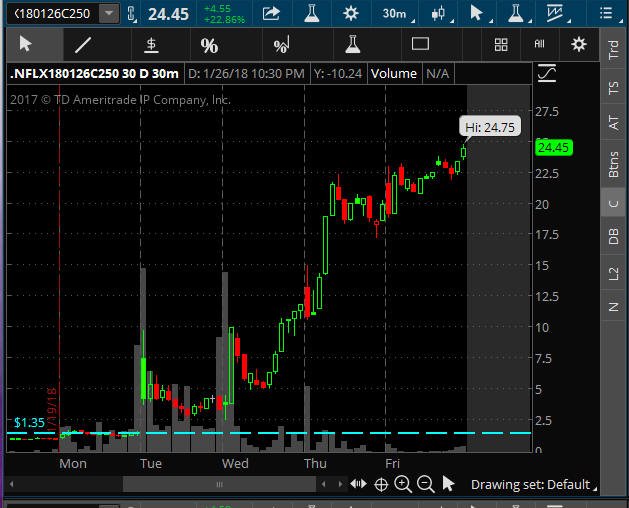Click the flask icon in the drawing toolbar
Image resolution: width=629 pixels, height=508 pixels.
pyautogui.click(x=353, y=44)
